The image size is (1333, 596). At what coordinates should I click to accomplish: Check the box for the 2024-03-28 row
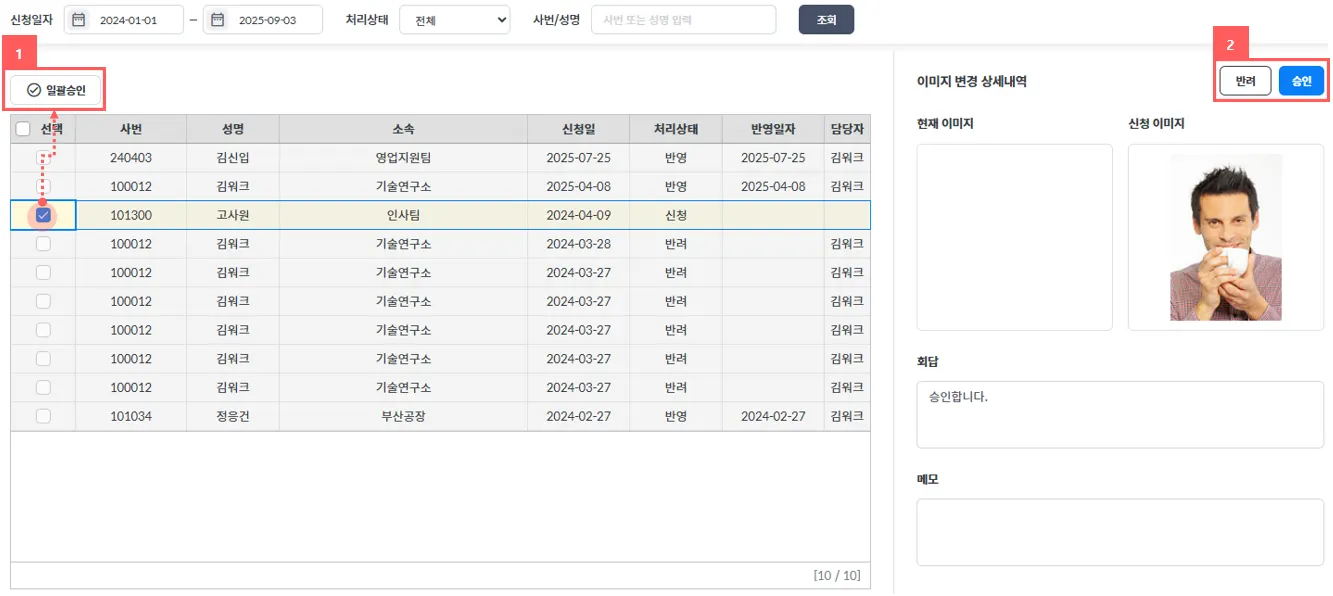(x=43, y=244)
